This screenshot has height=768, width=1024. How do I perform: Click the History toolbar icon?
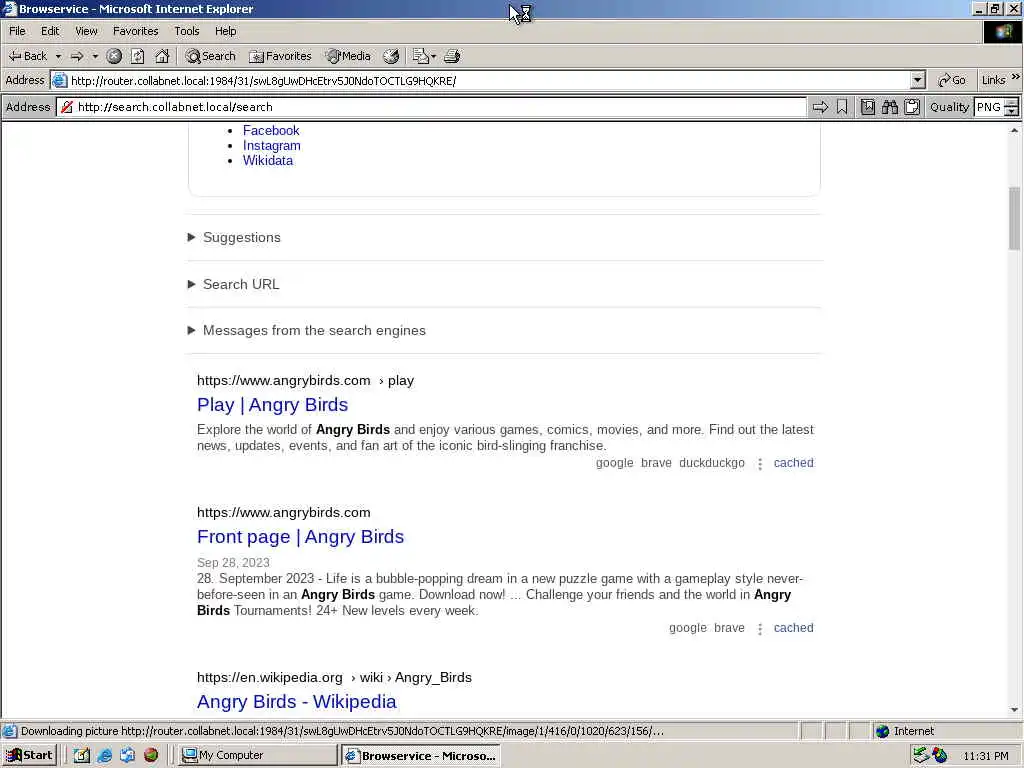click(x=391, y=56)
